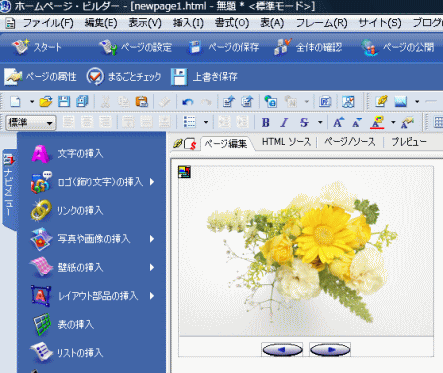443x373 pixels.
Task: Open the dropdown next to image icon
Action: [417, 102]
